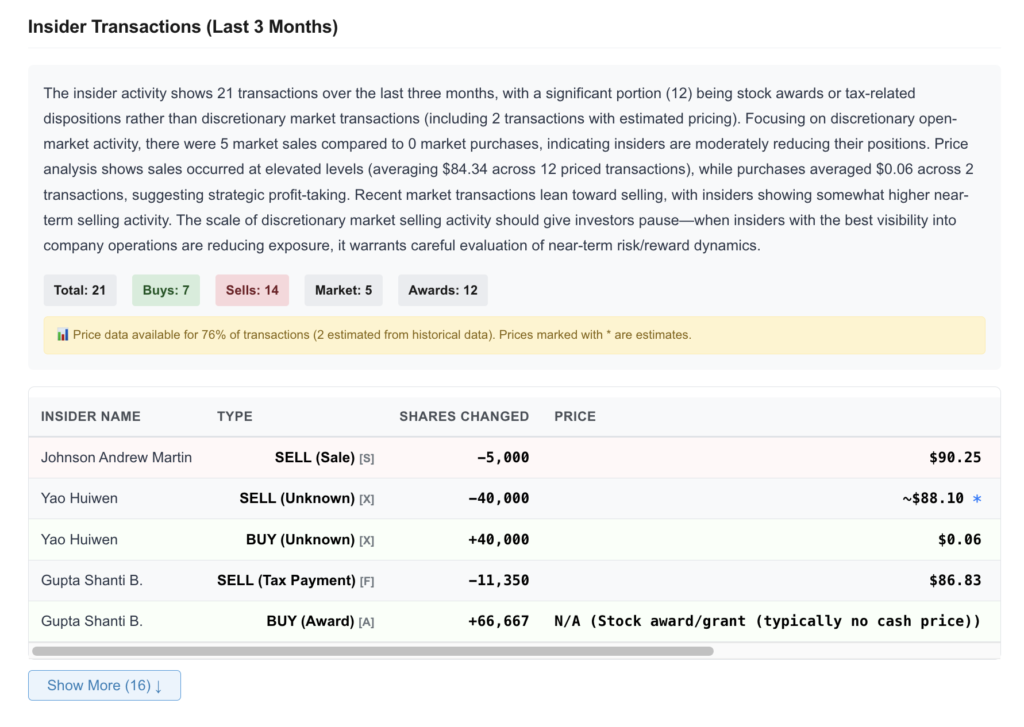The width and height of the screenshot is (1024, 727).
Task: Click the blue asterisk beside ~$88.10
Action: (977, 498)
